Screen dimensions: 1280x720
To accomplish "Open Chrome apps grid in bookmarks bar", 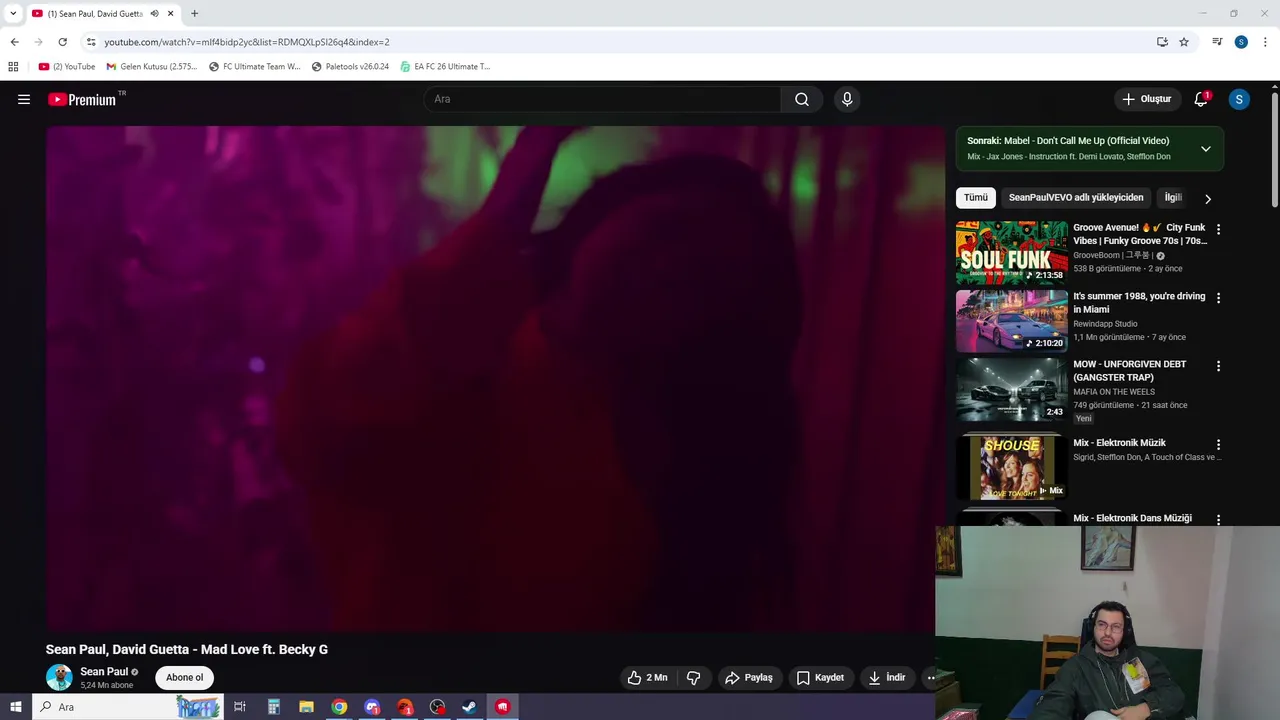I will pyautogui.click(x=13, y=67).
